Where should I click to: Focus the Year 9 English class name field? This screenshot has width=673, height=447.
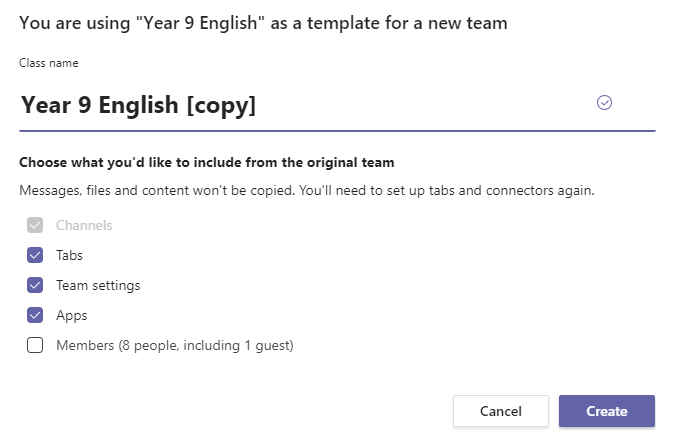pos(337,105)
